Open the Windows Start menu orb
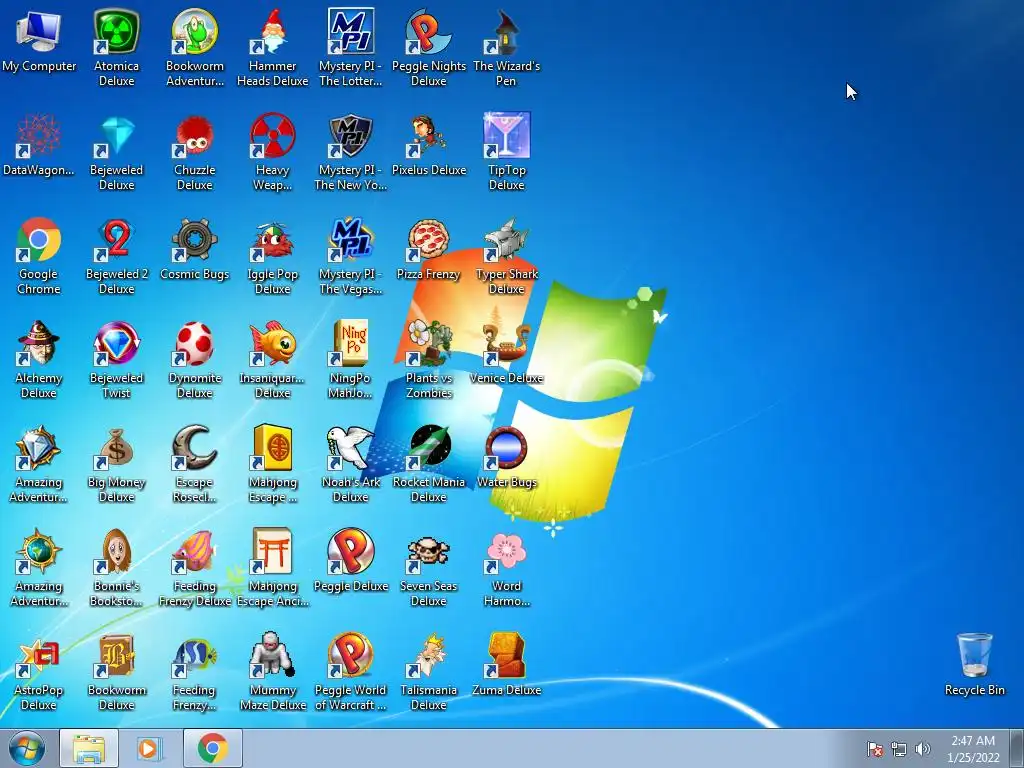This screenshot has height=768, width=1024. tap(27, 748)
